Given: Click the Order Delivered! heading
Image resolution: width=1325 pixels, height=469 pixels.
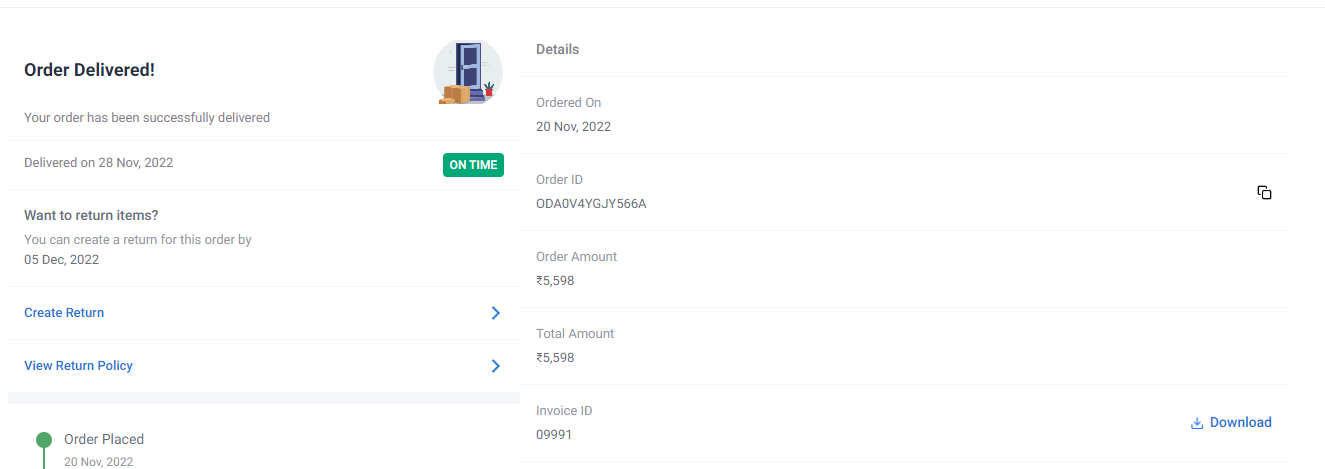Looking at the screenshot, I should point(89,70).
